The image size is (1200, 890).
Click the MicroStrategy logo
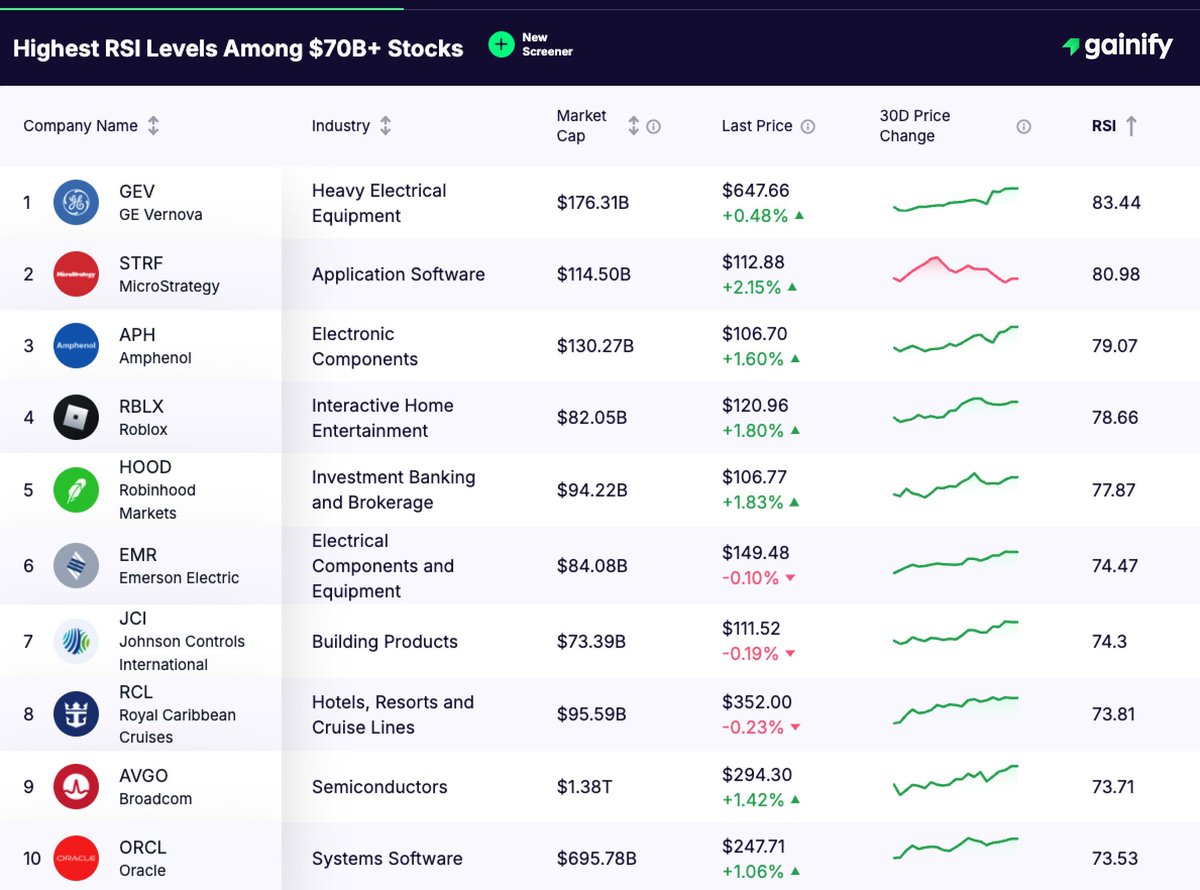pos(76,274)
